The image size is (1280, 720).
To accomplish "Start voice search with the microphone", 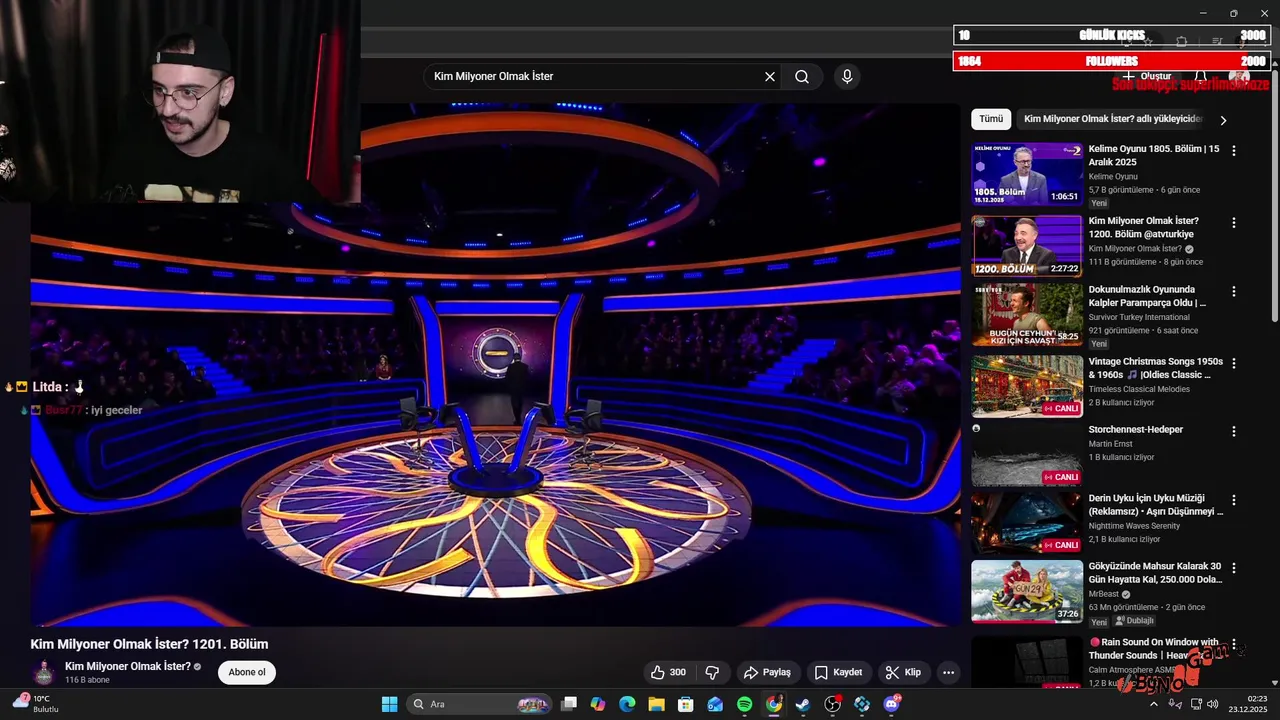I will (847, 76).
